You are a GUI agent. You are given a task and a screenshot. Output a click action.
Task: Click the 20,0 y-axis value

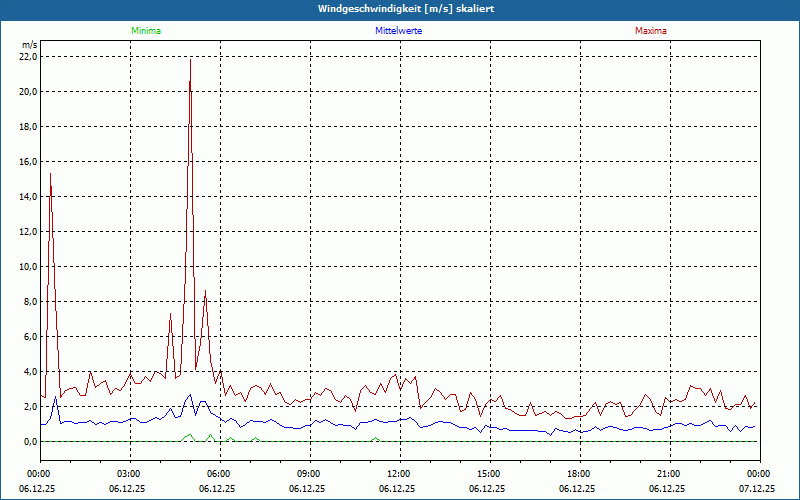[29, 92]
